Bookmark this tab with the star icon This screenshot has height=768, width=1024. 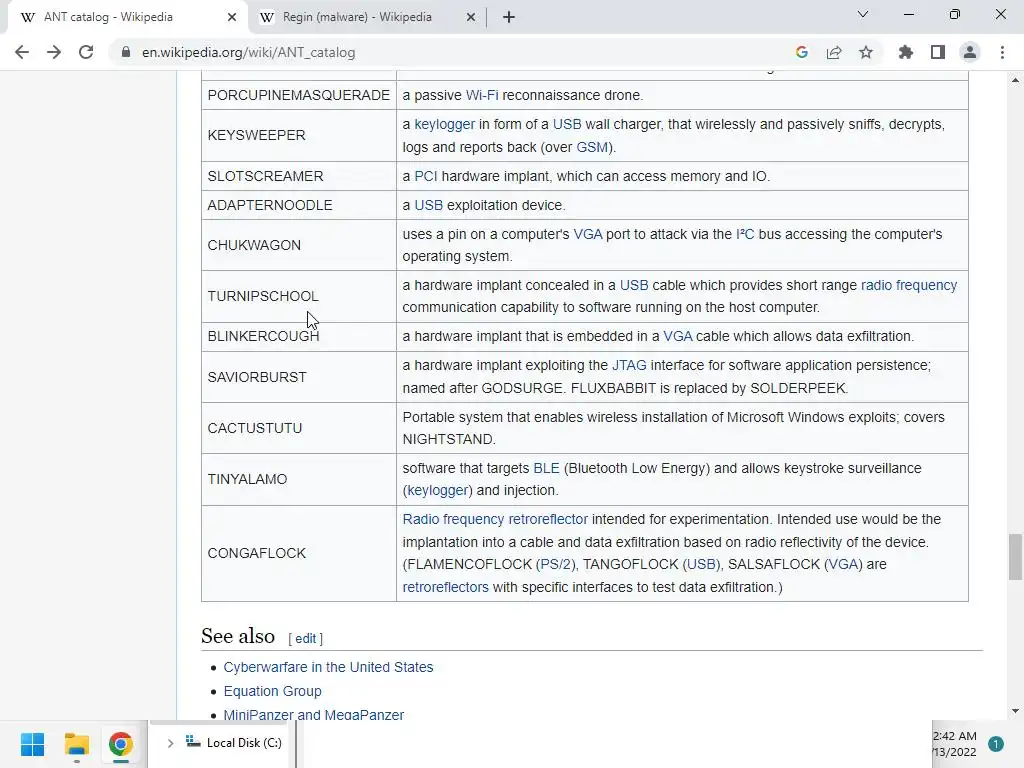coord(866,52)
